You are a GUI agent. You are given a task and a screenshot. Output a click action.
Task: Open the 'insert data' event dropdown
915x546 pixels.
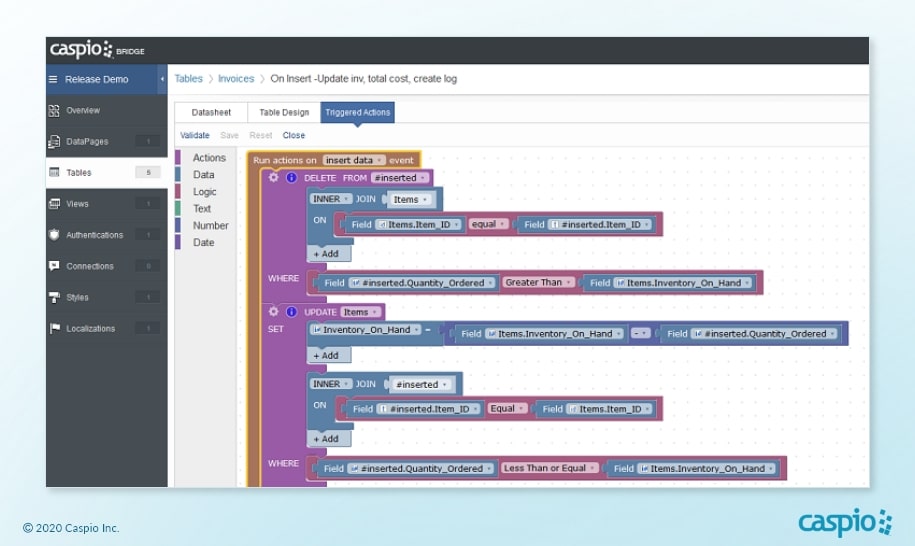[355, 160]
